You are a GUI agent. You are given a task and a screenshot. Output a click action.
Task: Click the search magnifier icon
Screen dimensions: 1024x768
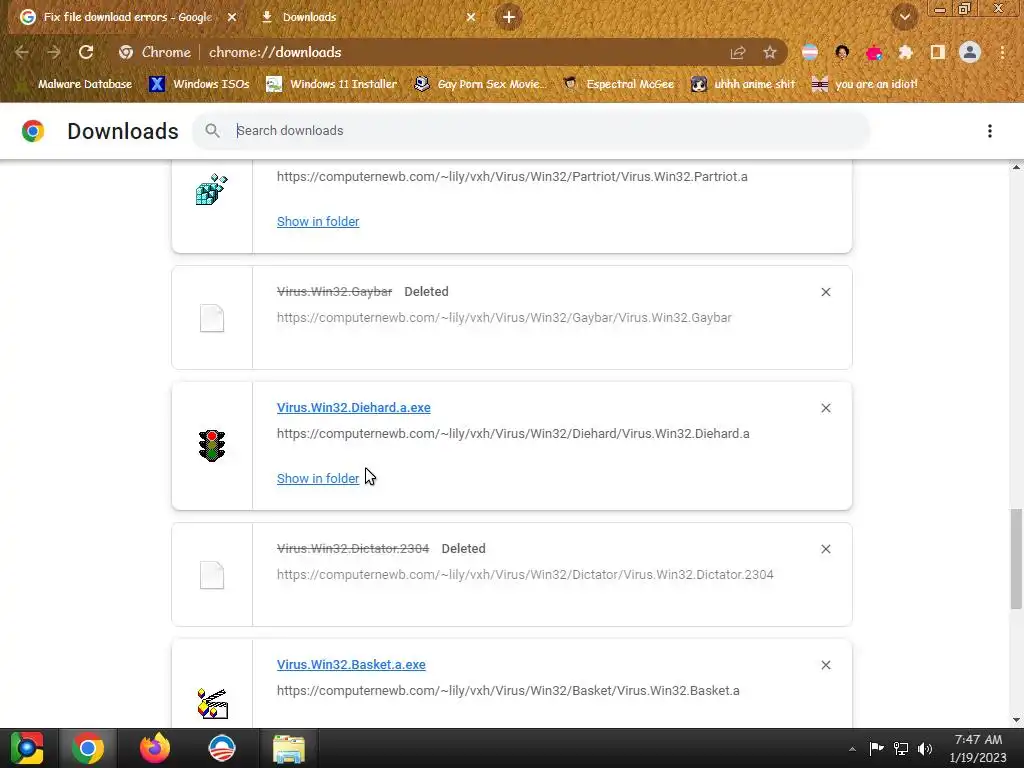(212, 131)
